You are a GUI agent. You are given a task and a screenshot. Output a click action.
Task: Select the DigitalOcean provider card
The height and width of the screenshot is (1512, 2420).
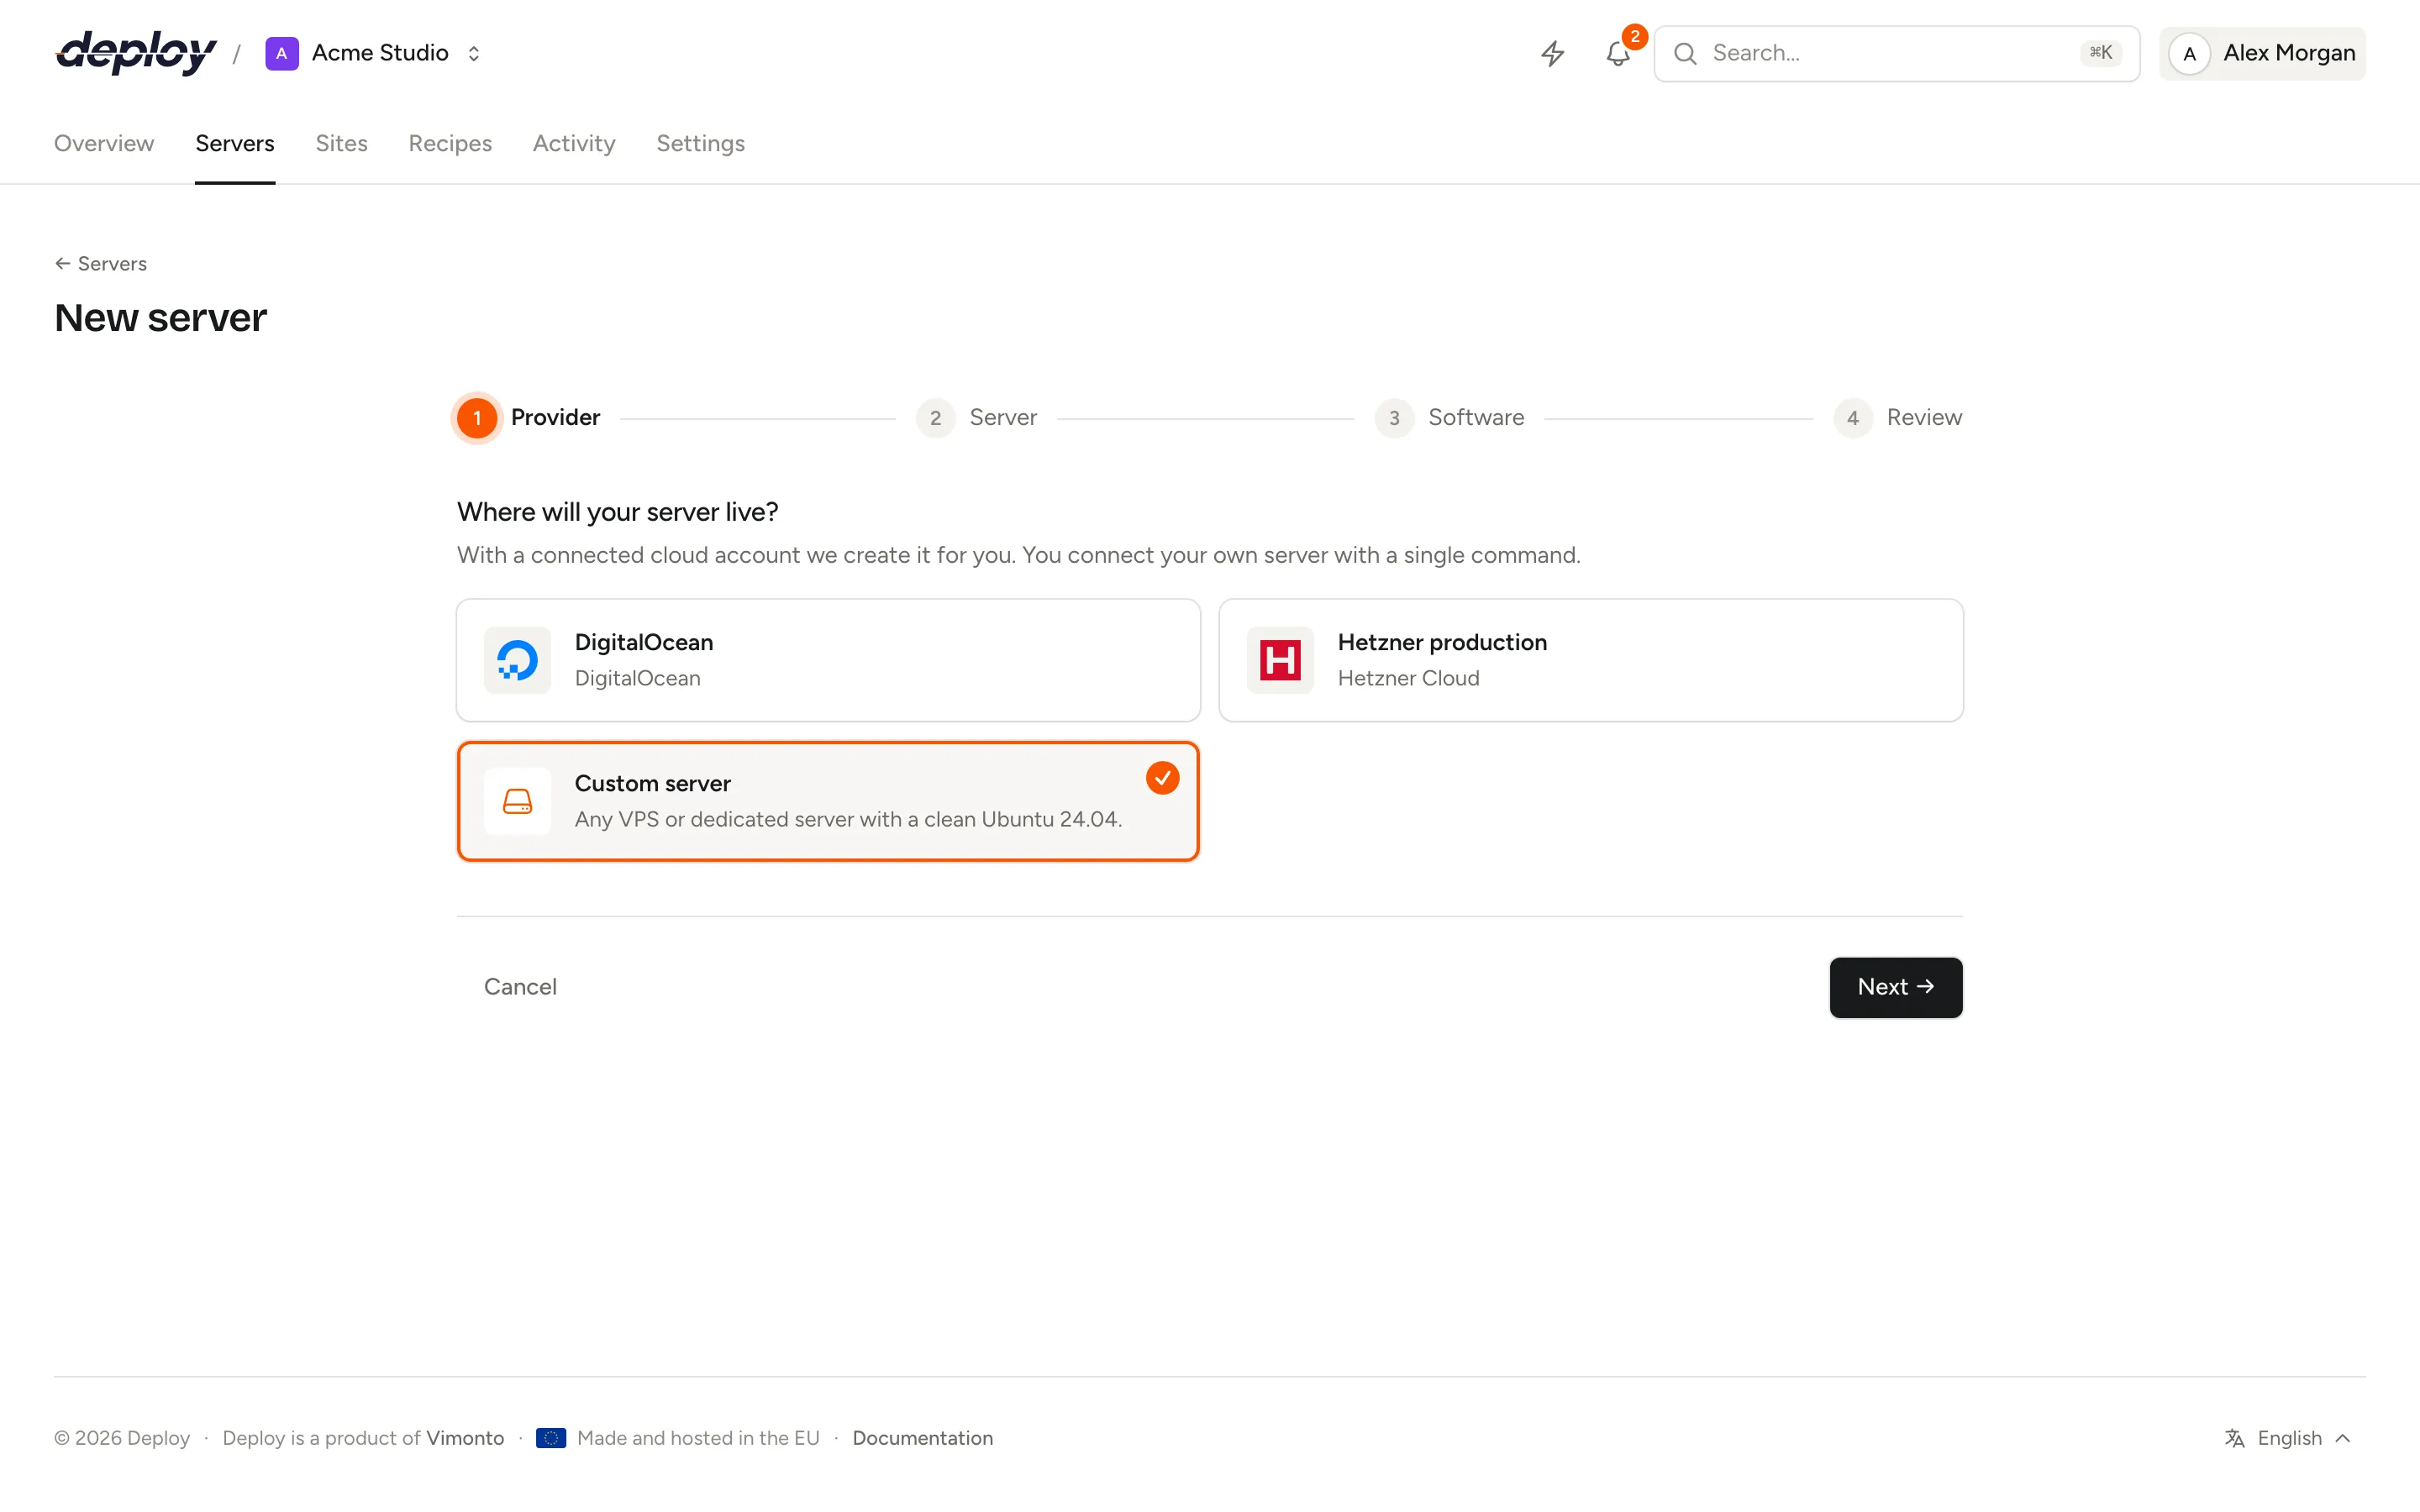(x=828, y=660)
